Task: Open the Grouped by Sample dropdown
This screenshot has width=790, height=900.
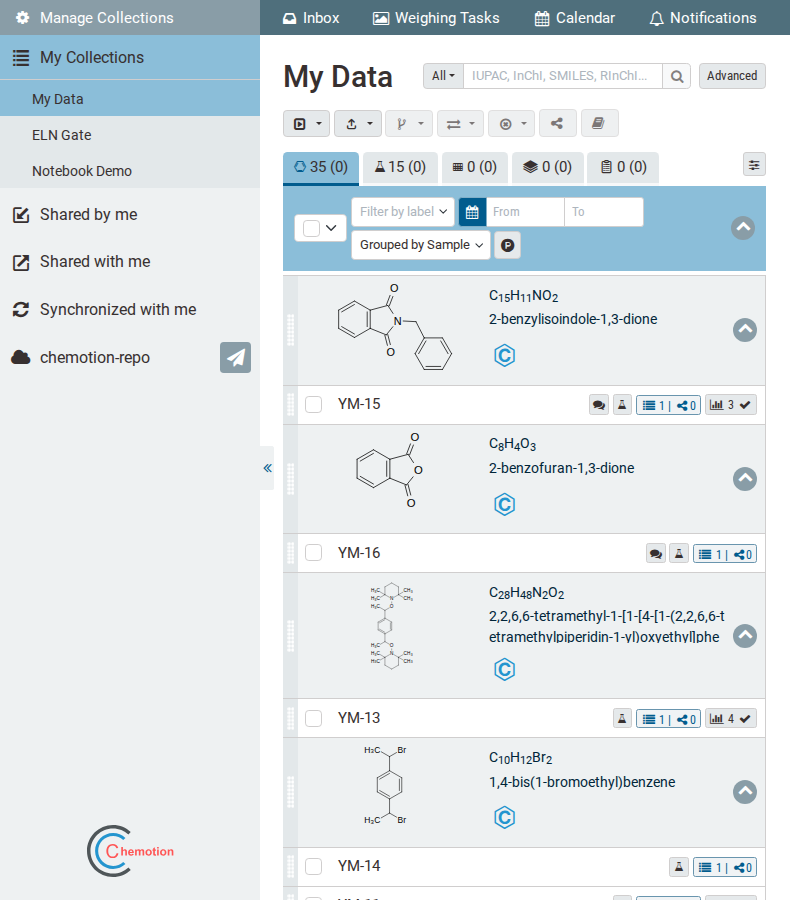Action: 421,245
